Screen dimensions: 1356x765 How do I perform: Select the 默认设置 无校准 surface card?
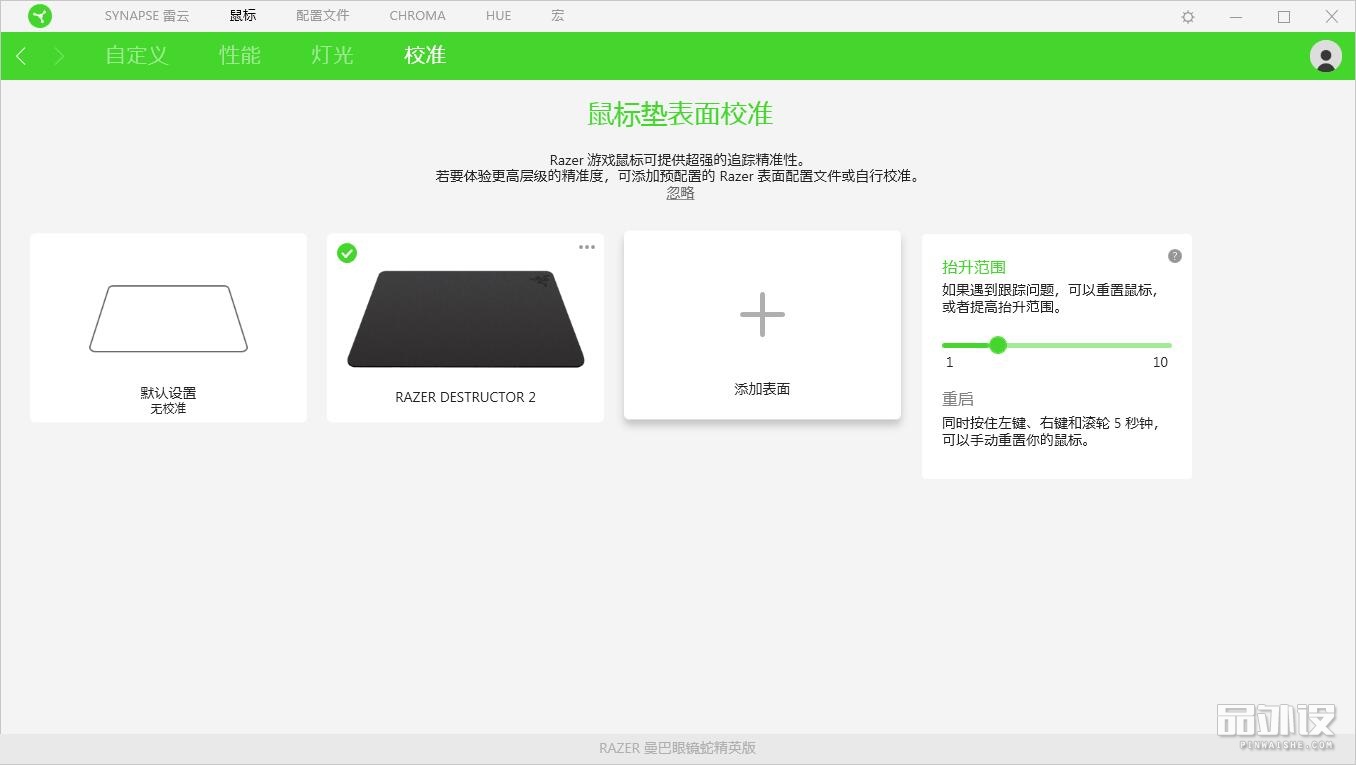coord(167,327)
